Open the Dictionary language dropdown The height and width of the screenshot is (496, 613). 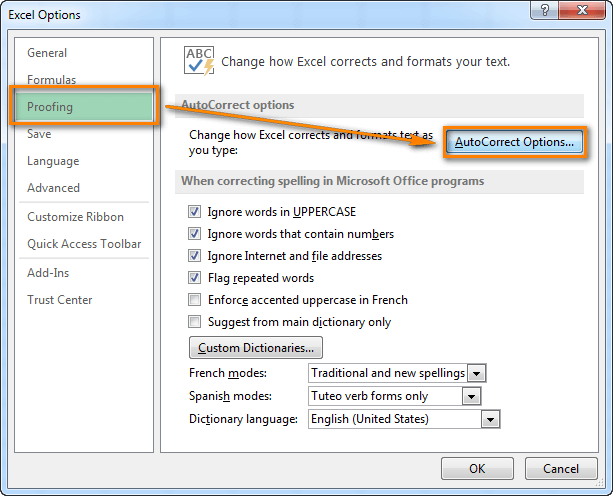click(x=489, y=420)
